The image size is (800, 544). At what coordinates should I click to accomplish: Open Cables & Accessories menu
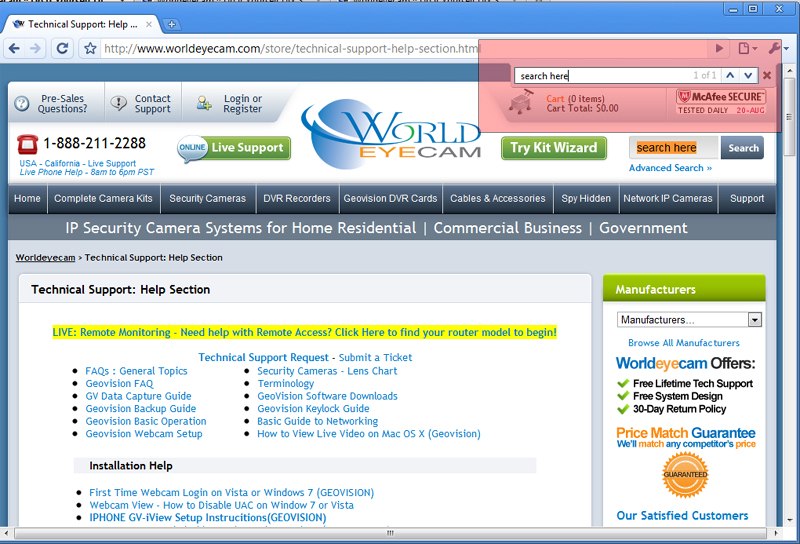(497, 199)
